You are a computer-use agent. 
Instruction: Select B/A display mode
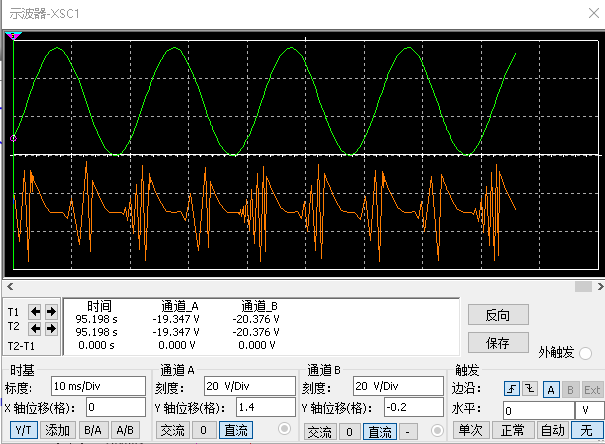tap(93, 430)
